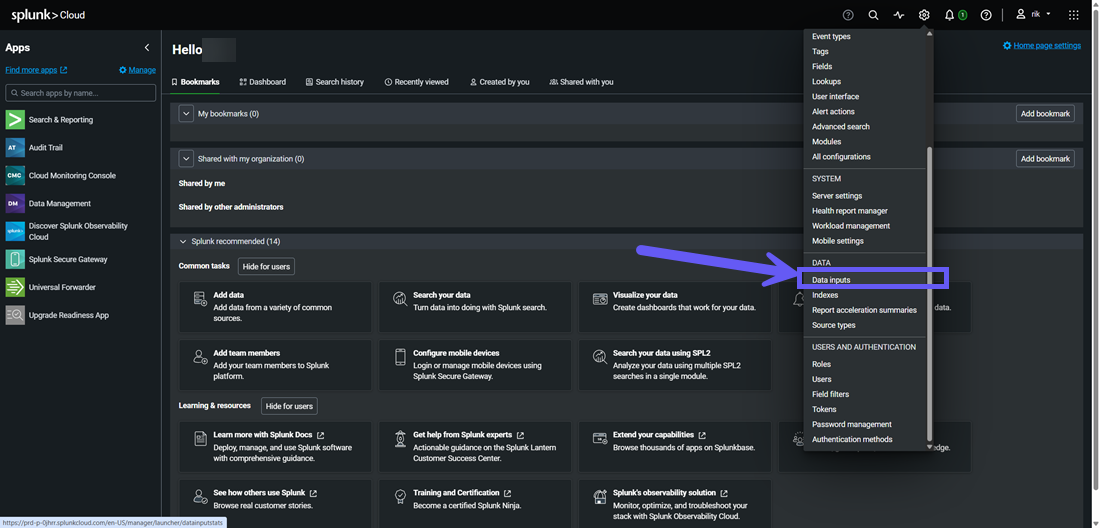The width and height of the screenshot is (1100, 528).
Task: Open Home page settings link
Action: (1042, 46)
